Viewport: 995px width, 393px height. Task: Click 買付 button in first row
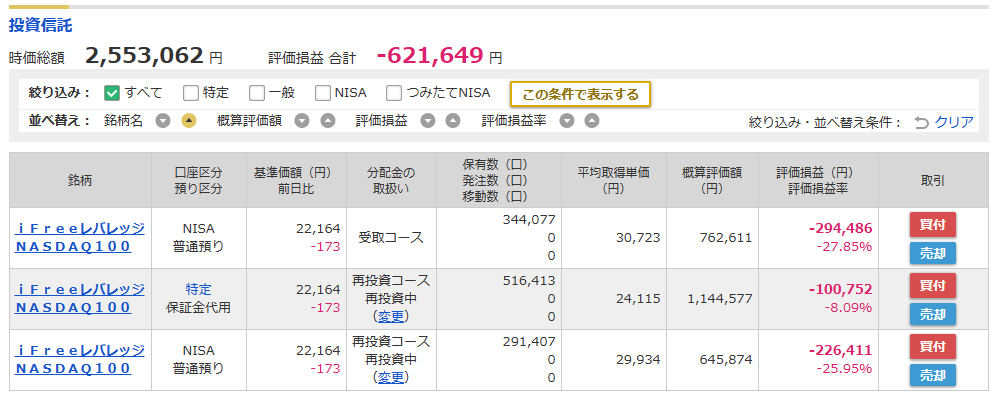[932, 225]
